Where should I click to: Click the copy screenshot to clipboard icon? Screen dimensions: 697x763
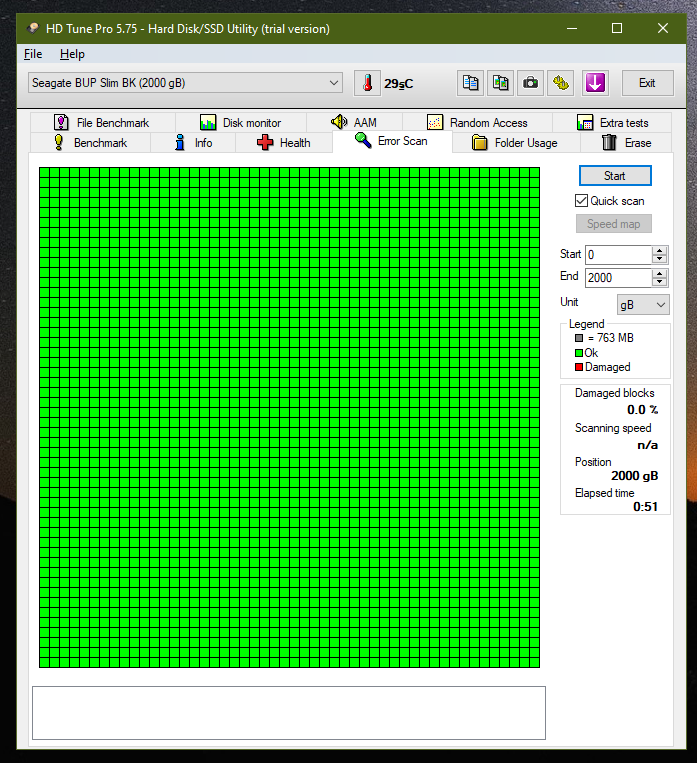pos(500,83)
